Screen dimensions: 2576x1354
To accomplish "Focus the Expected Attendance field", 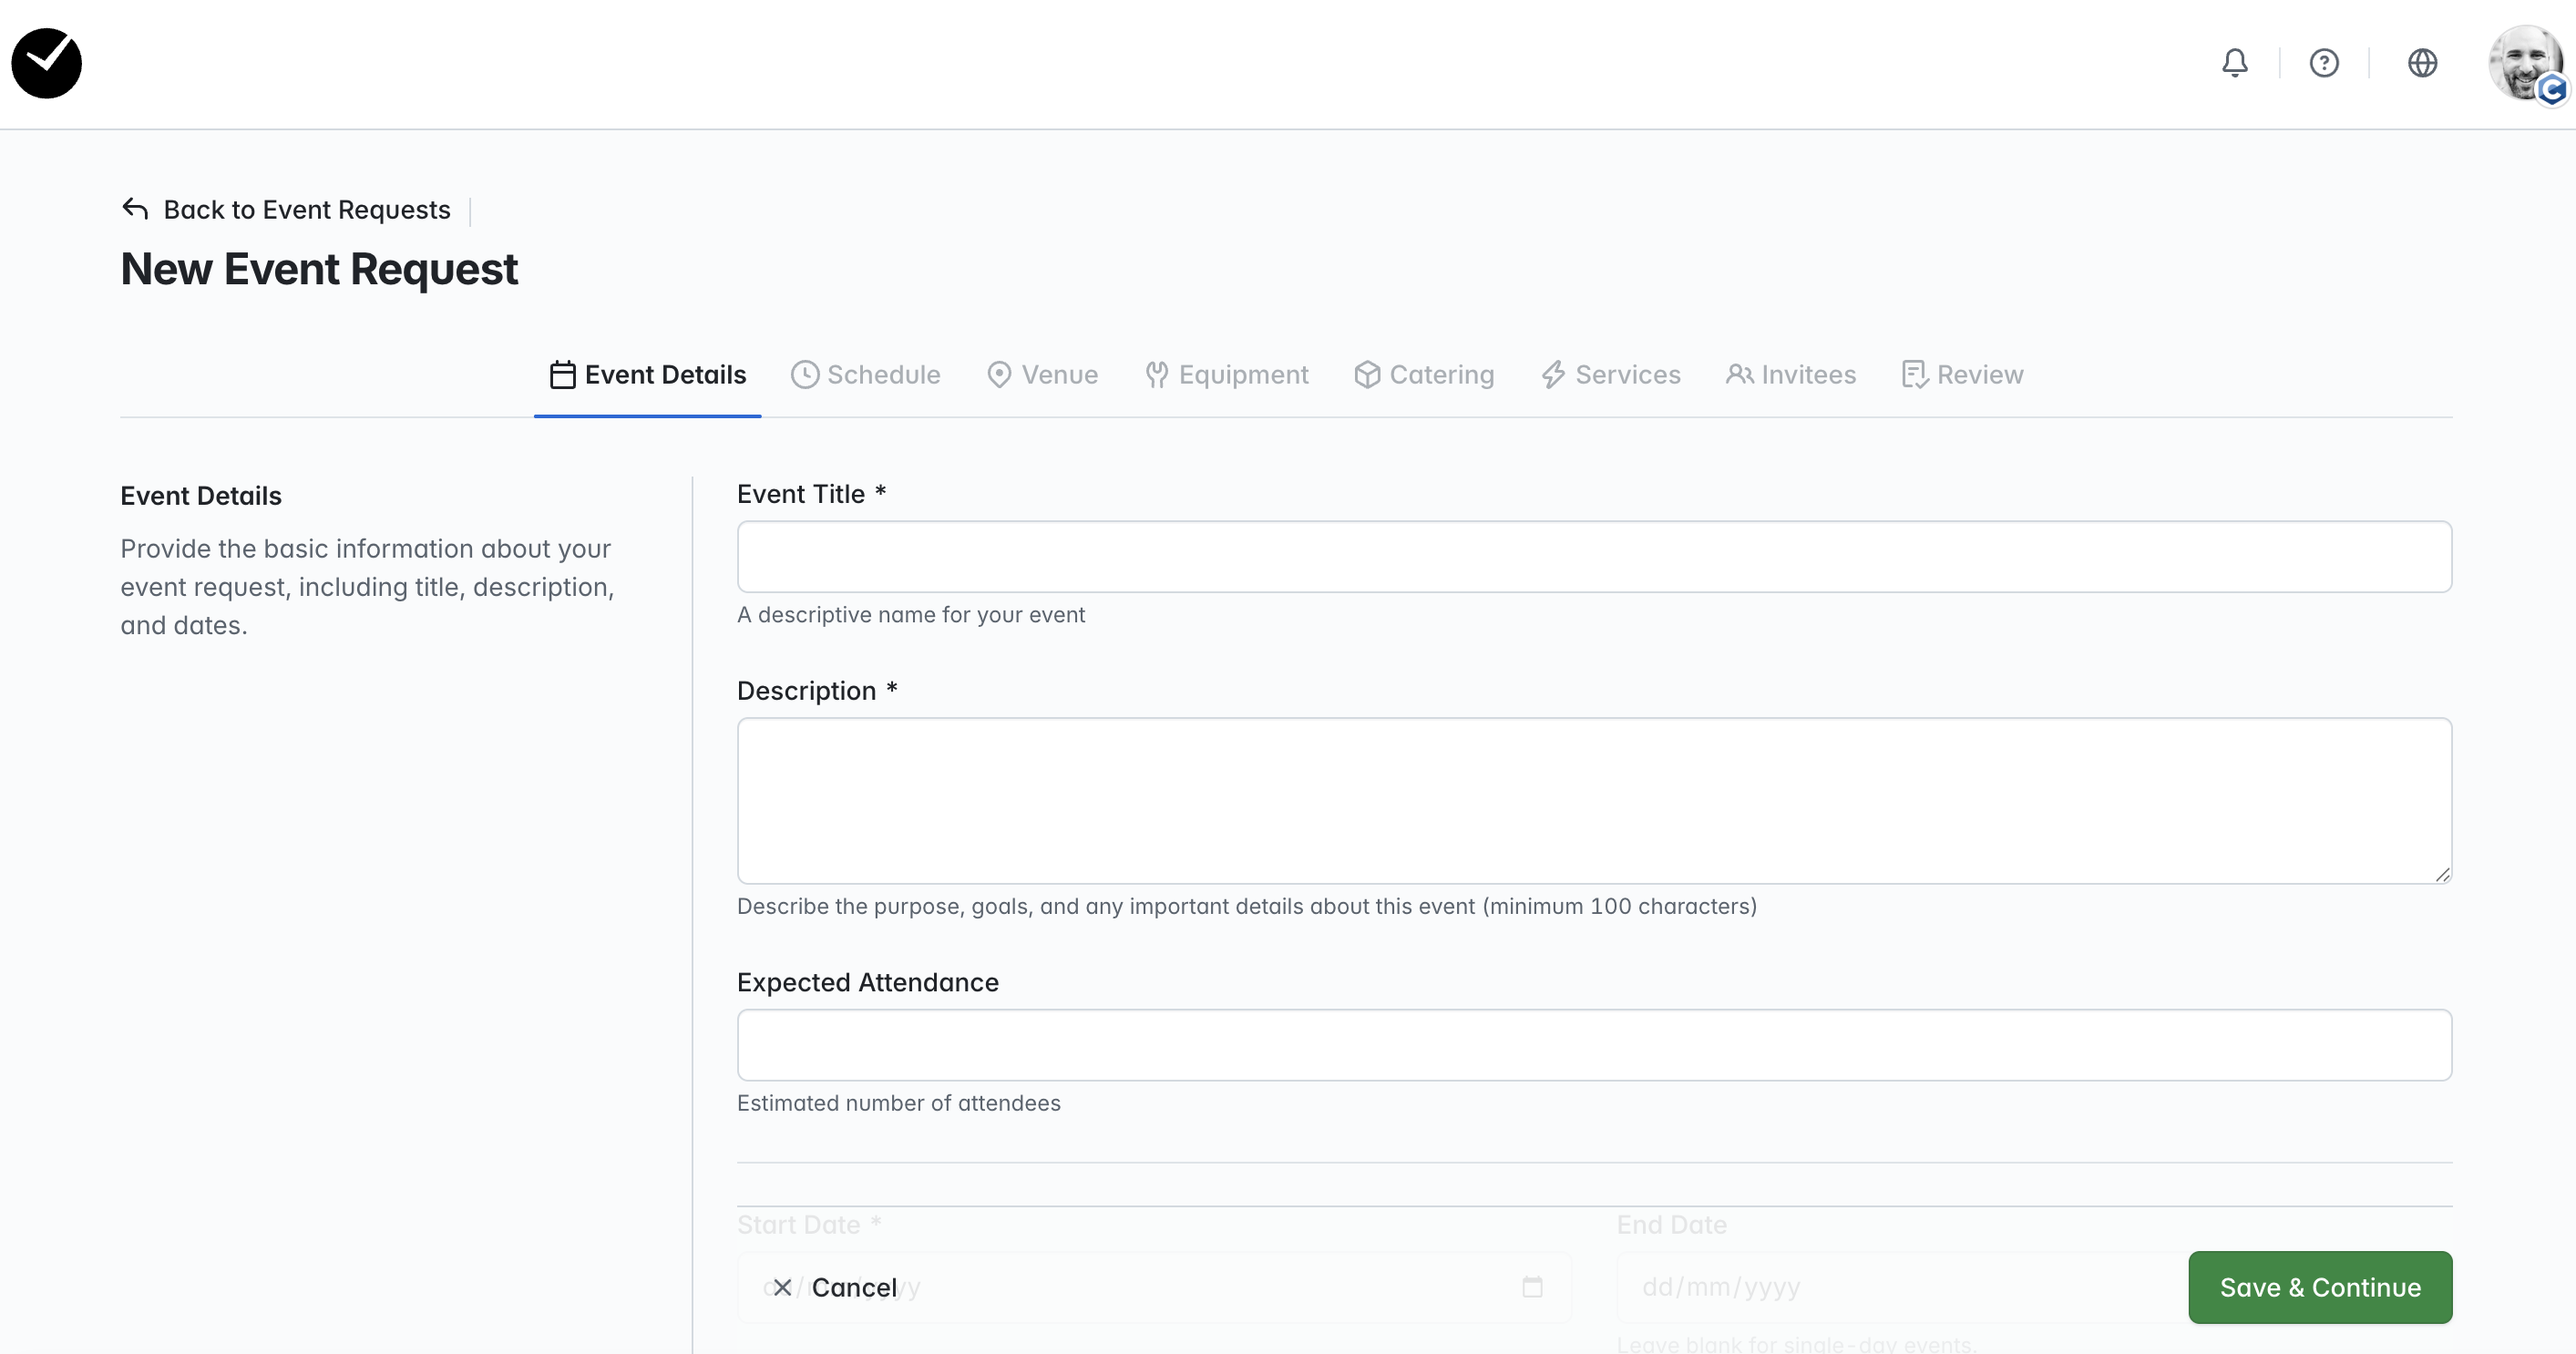I will coord(1594,1045).
